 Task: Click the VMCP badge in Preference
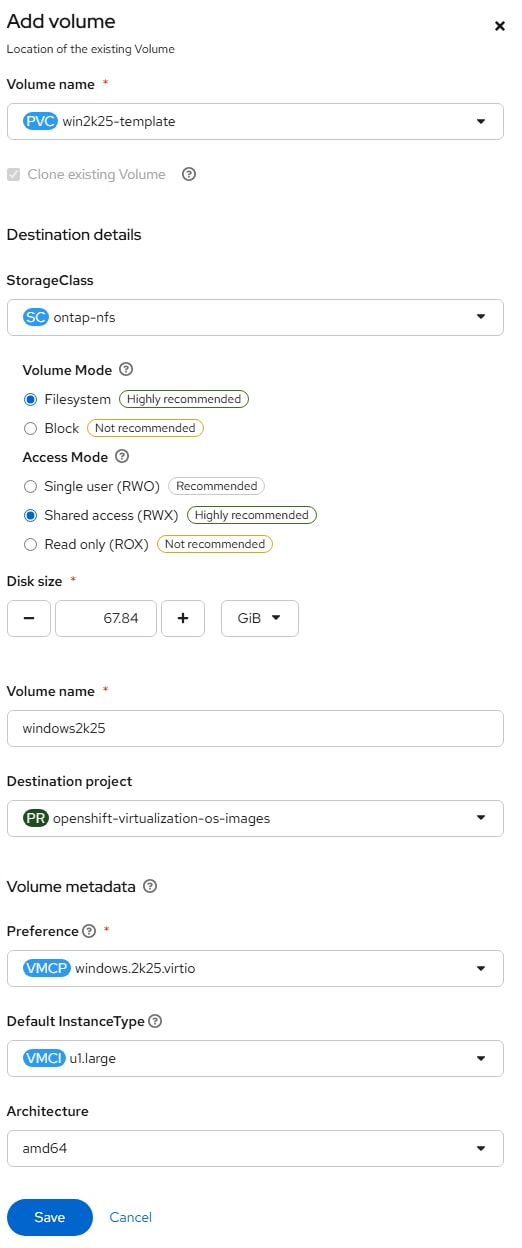(47, 968)
